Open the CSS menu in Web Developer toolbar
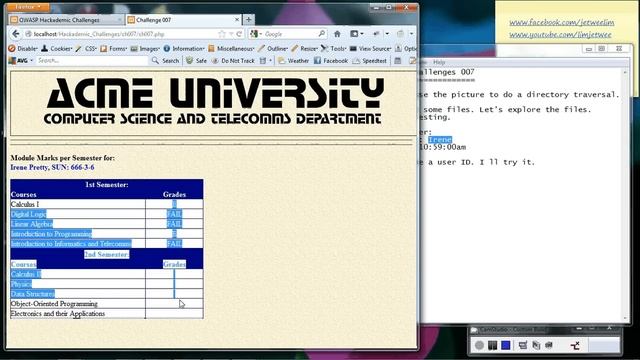The image size is (640, 360). tap(86, 49)
